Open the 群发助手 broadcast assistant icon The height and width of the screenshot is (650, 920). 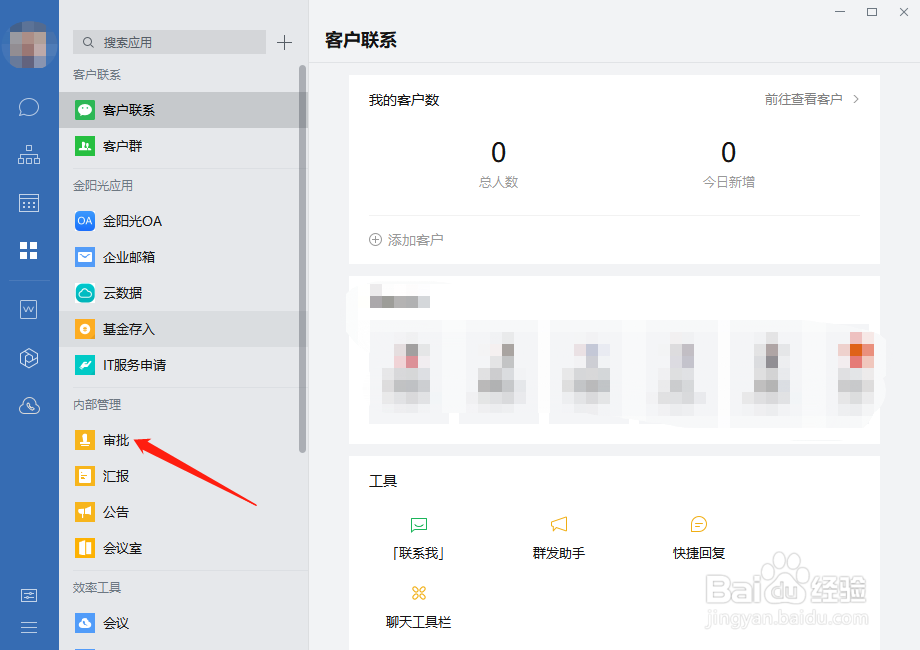(x=558, y=523)
